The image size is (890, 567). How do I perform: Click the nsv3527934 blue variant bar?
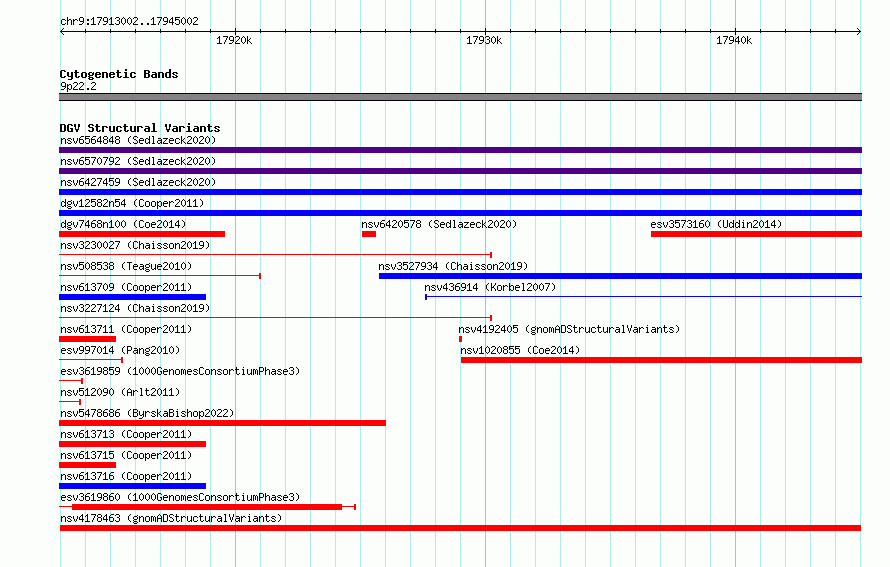[x=620, y=276]
